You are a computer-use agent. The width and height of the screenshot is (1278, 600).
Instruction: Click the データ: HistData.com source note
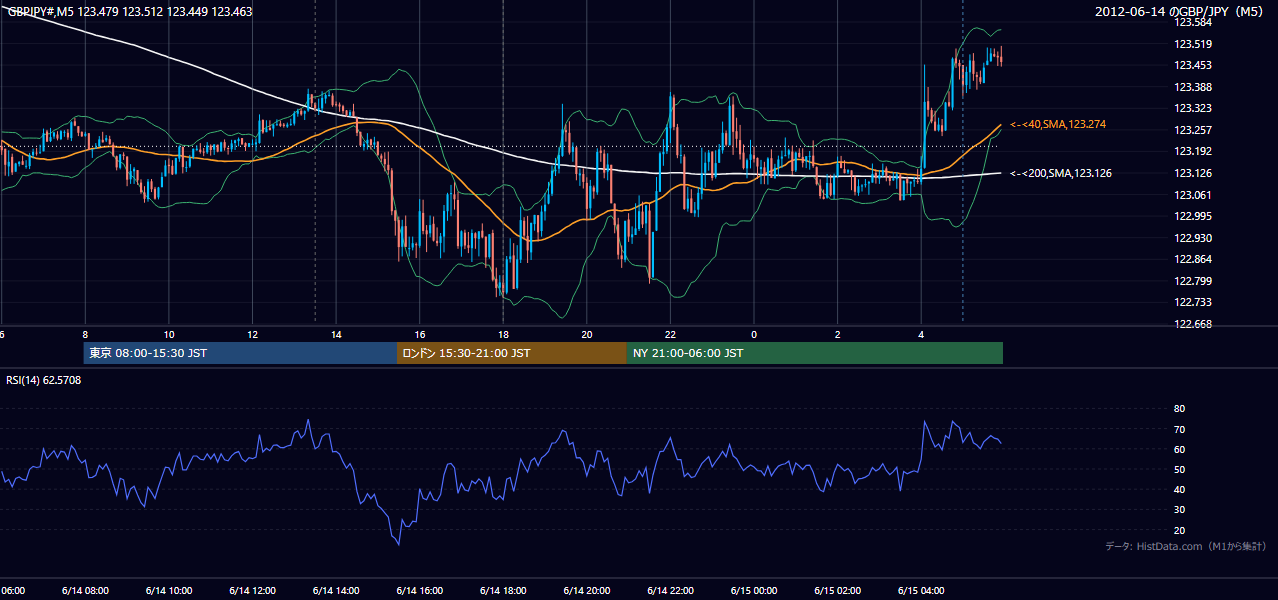pyautogui.click(x=1186, y=546)
